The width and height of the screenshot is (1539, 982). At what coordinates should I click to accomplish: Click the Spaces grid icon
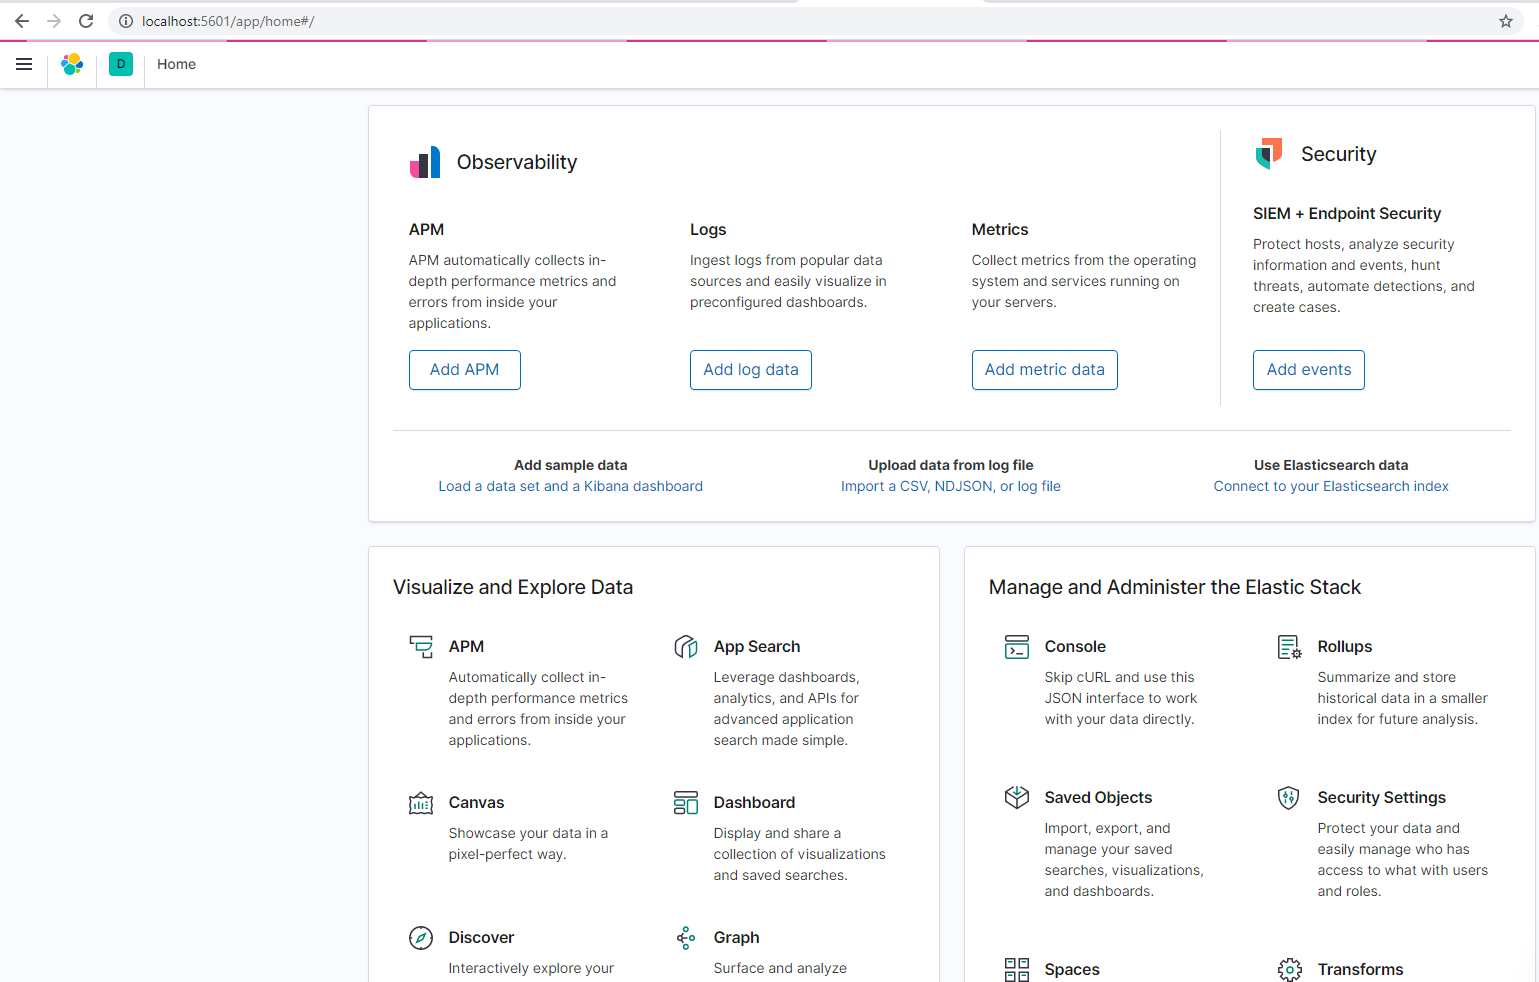1017,969
